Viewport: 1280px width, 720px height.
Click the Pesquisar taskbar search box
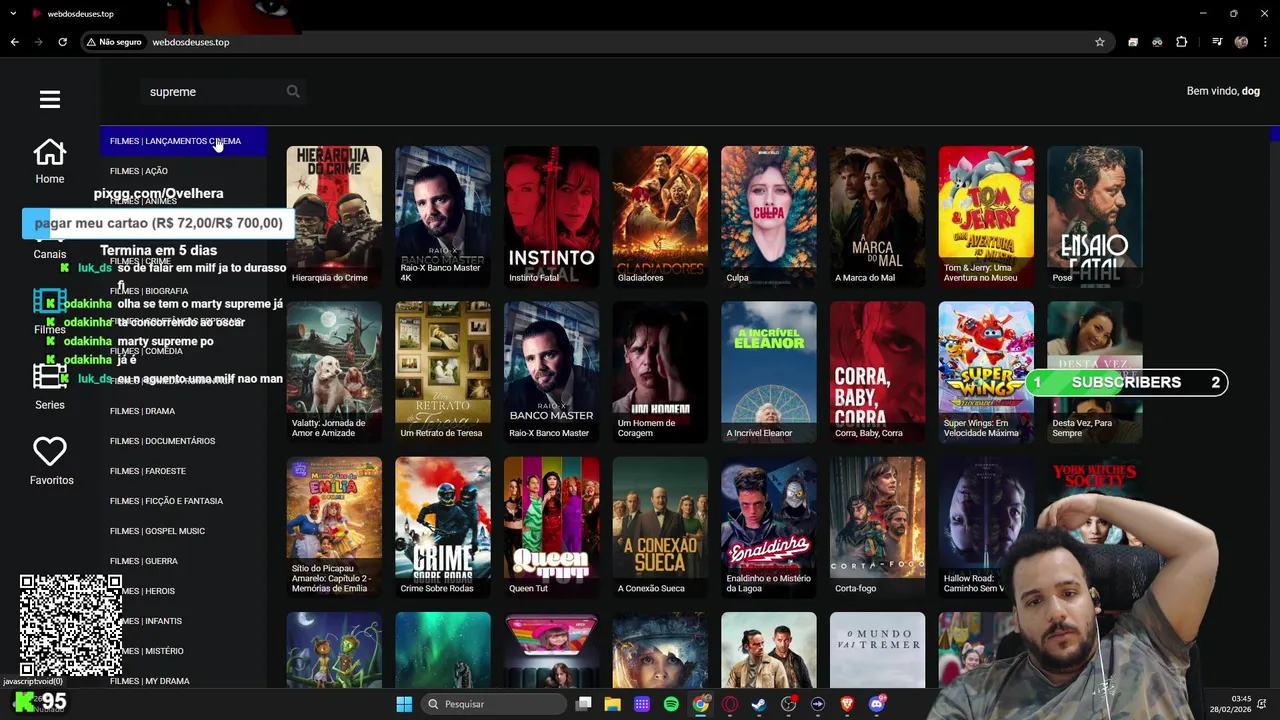point(494,704)
